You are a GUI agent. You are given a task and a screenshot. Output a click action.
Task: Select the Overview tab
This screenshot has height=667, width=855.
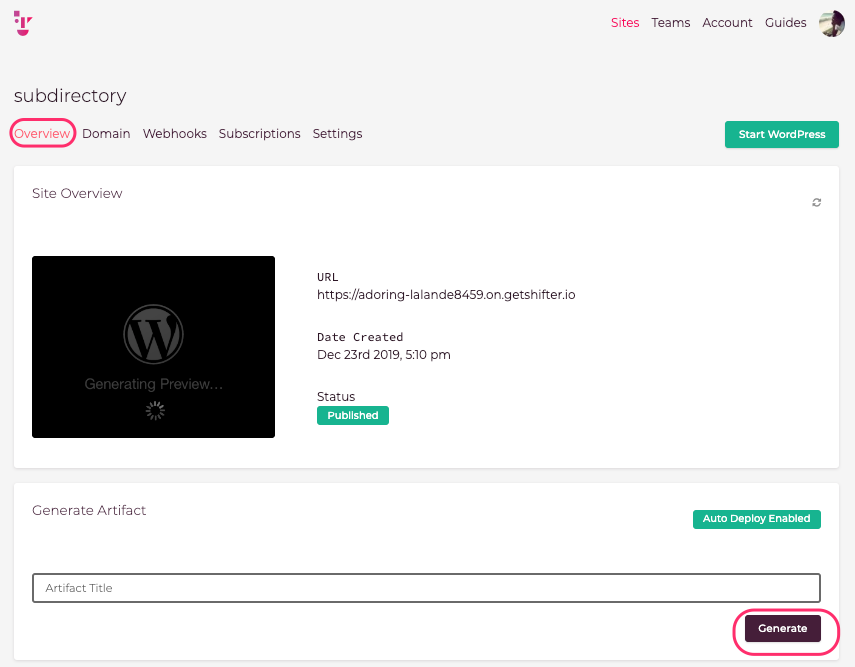coord(42,134)
